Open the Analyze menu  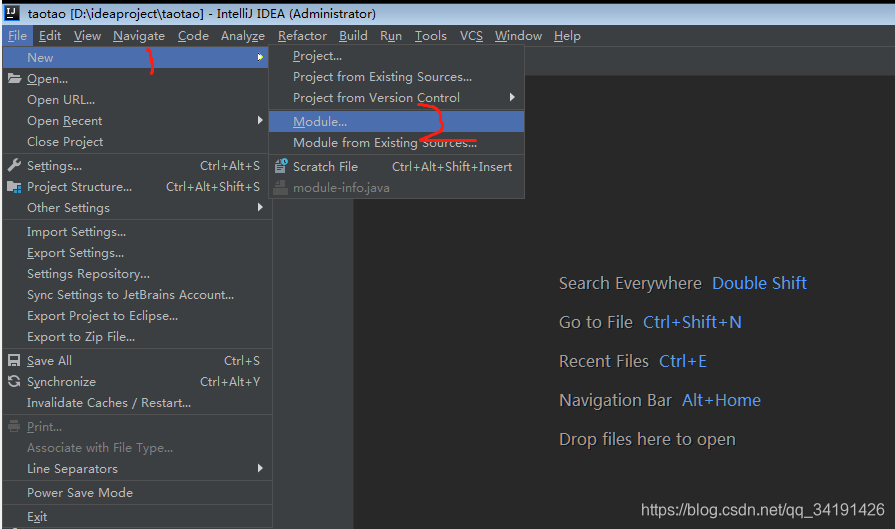243,35
